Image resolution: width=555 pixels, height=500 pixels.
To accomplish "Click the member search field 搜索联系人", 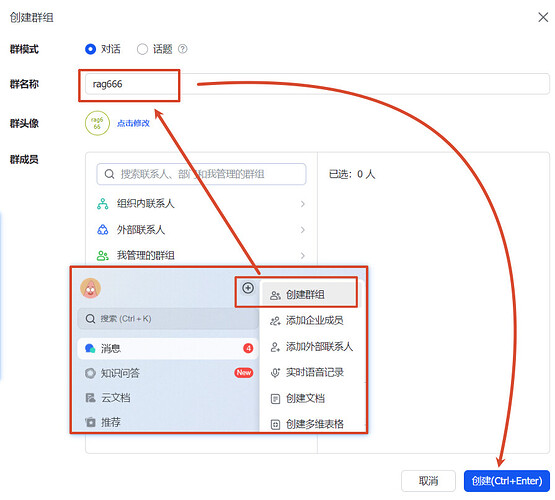I will [201, 174].
